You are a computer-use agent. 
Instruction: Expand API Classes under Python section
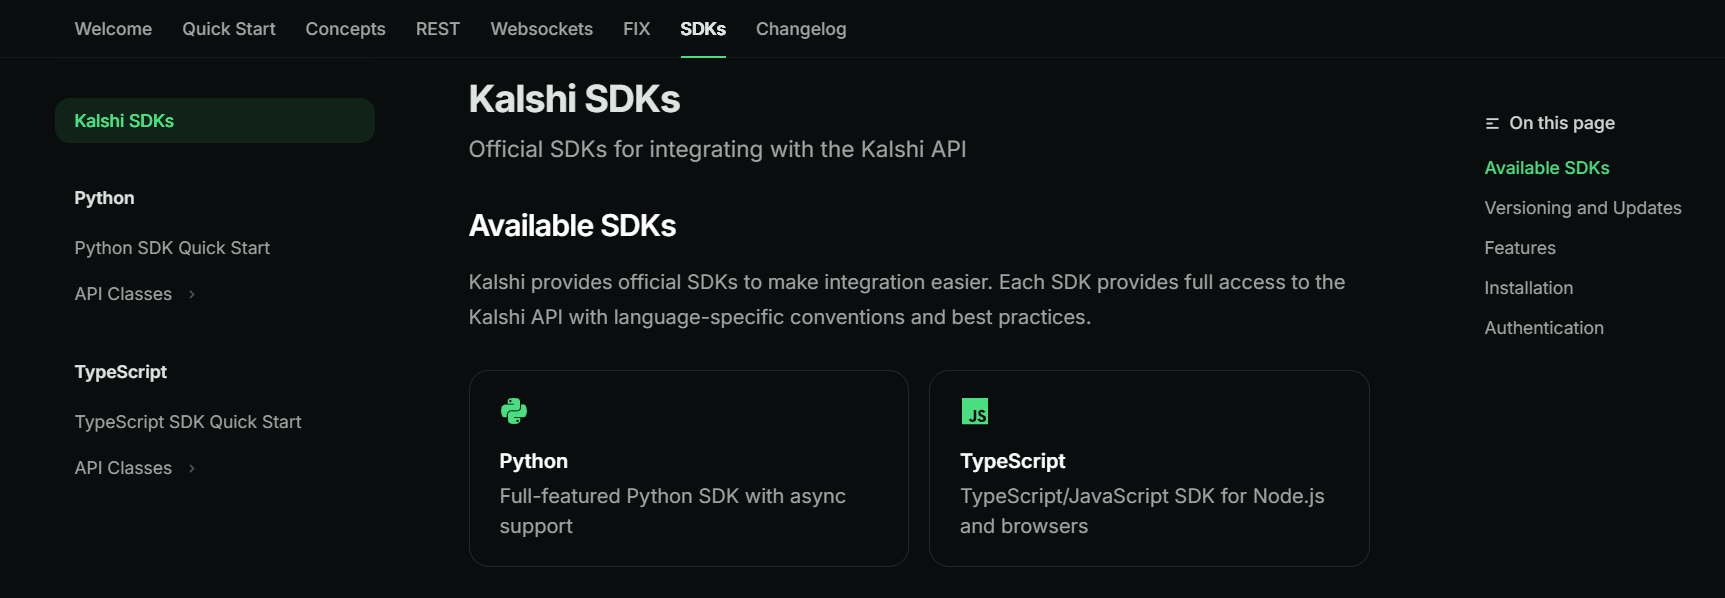tap(135, 294)
